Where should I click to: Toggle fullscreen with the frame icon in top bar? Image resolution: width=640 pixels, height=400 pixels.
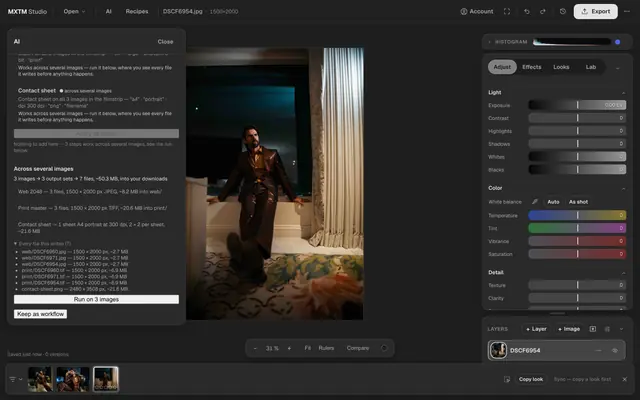pyautogui.click(x=507, y=11)
